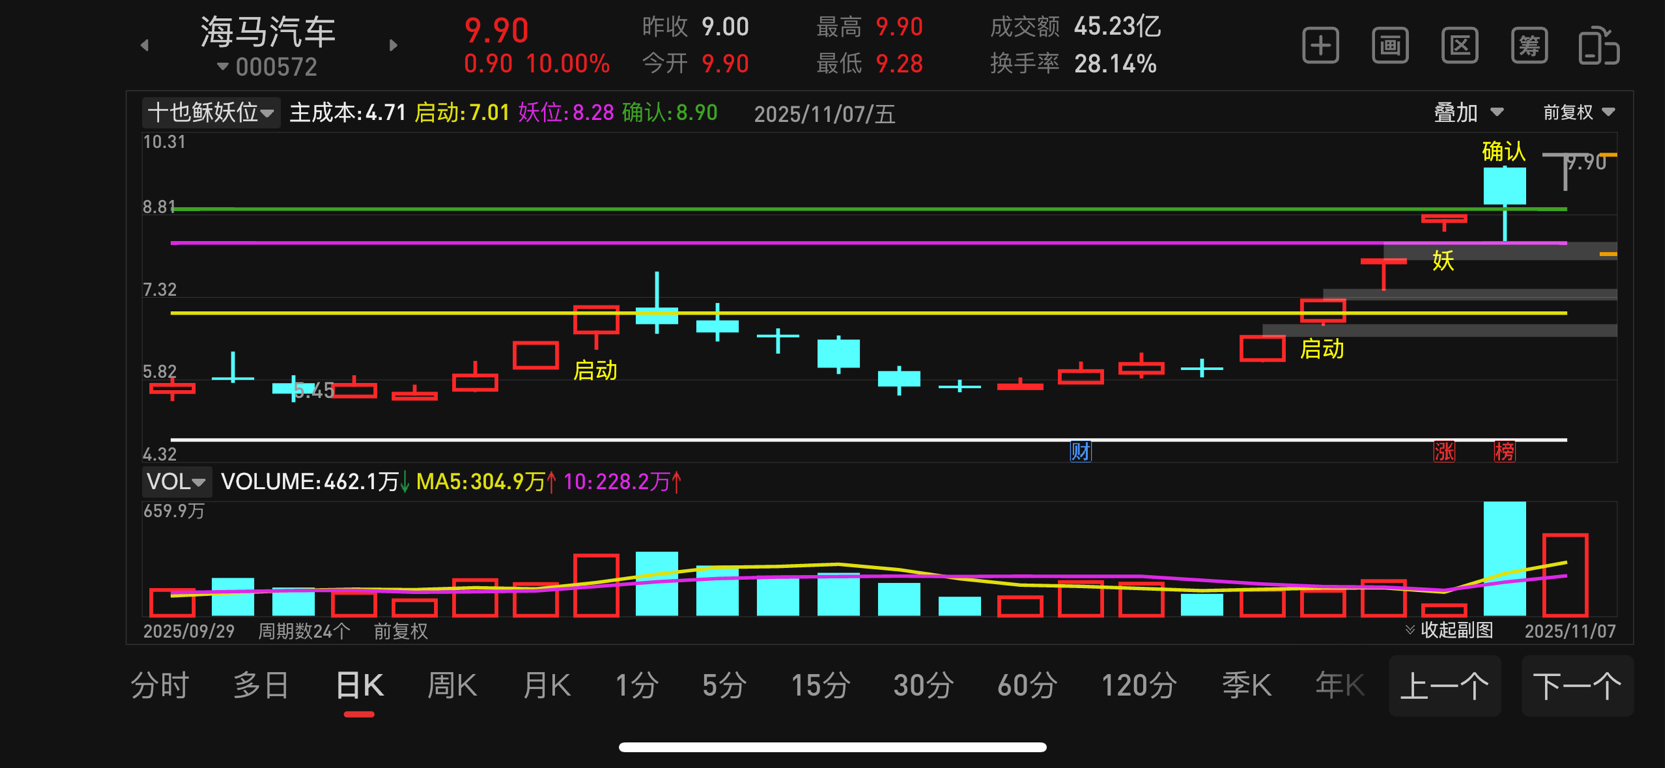Viewport: 1665px width, 769px height.
Task: Switch to 分时 intraday tab
Action: click(x=160, y=686)
